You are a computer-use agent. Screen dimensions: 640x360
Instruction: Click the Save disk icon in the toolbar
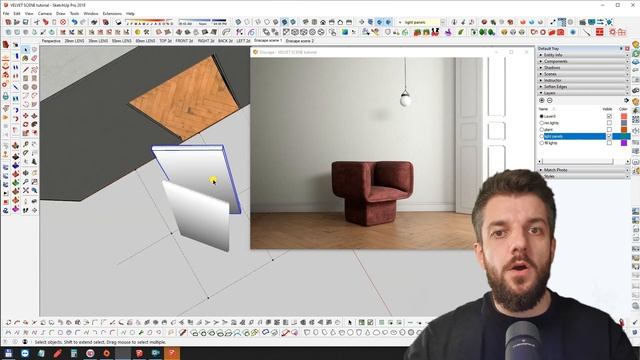tap(25, 22)
